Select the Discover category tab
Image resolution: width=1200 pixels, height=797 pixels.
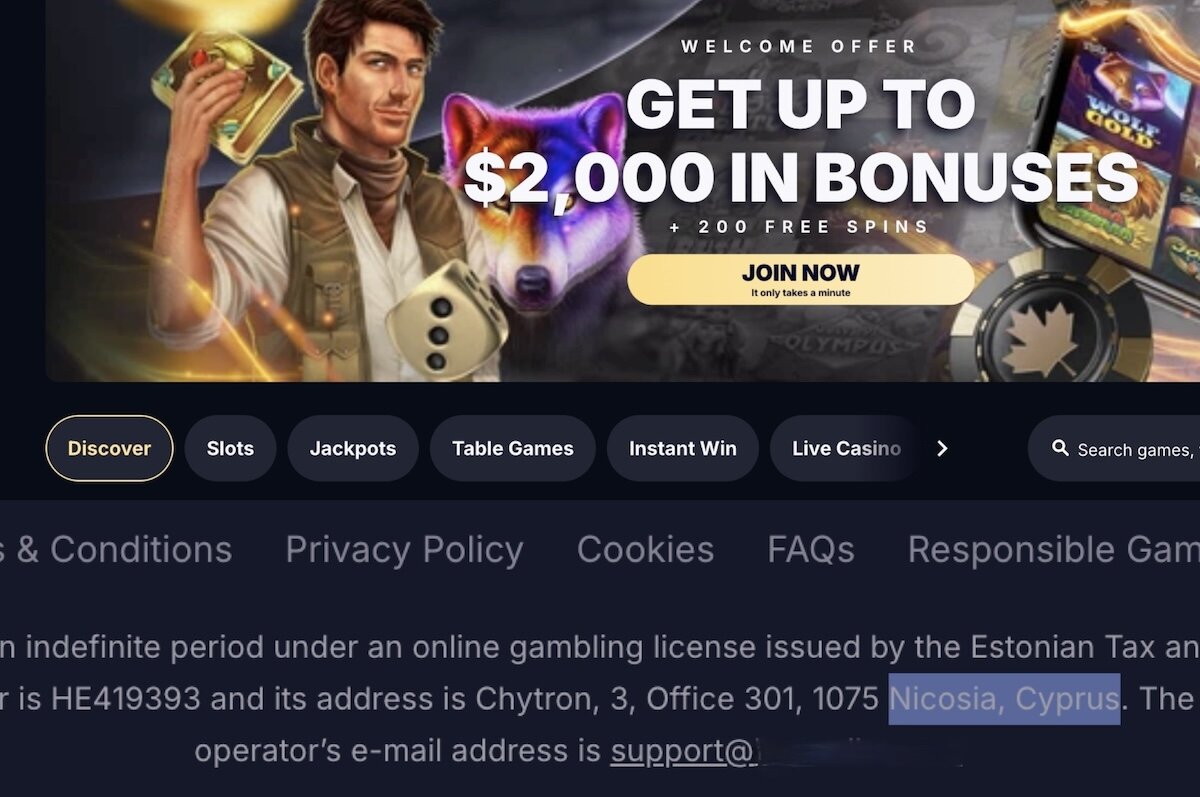click(x=109, y=448)
